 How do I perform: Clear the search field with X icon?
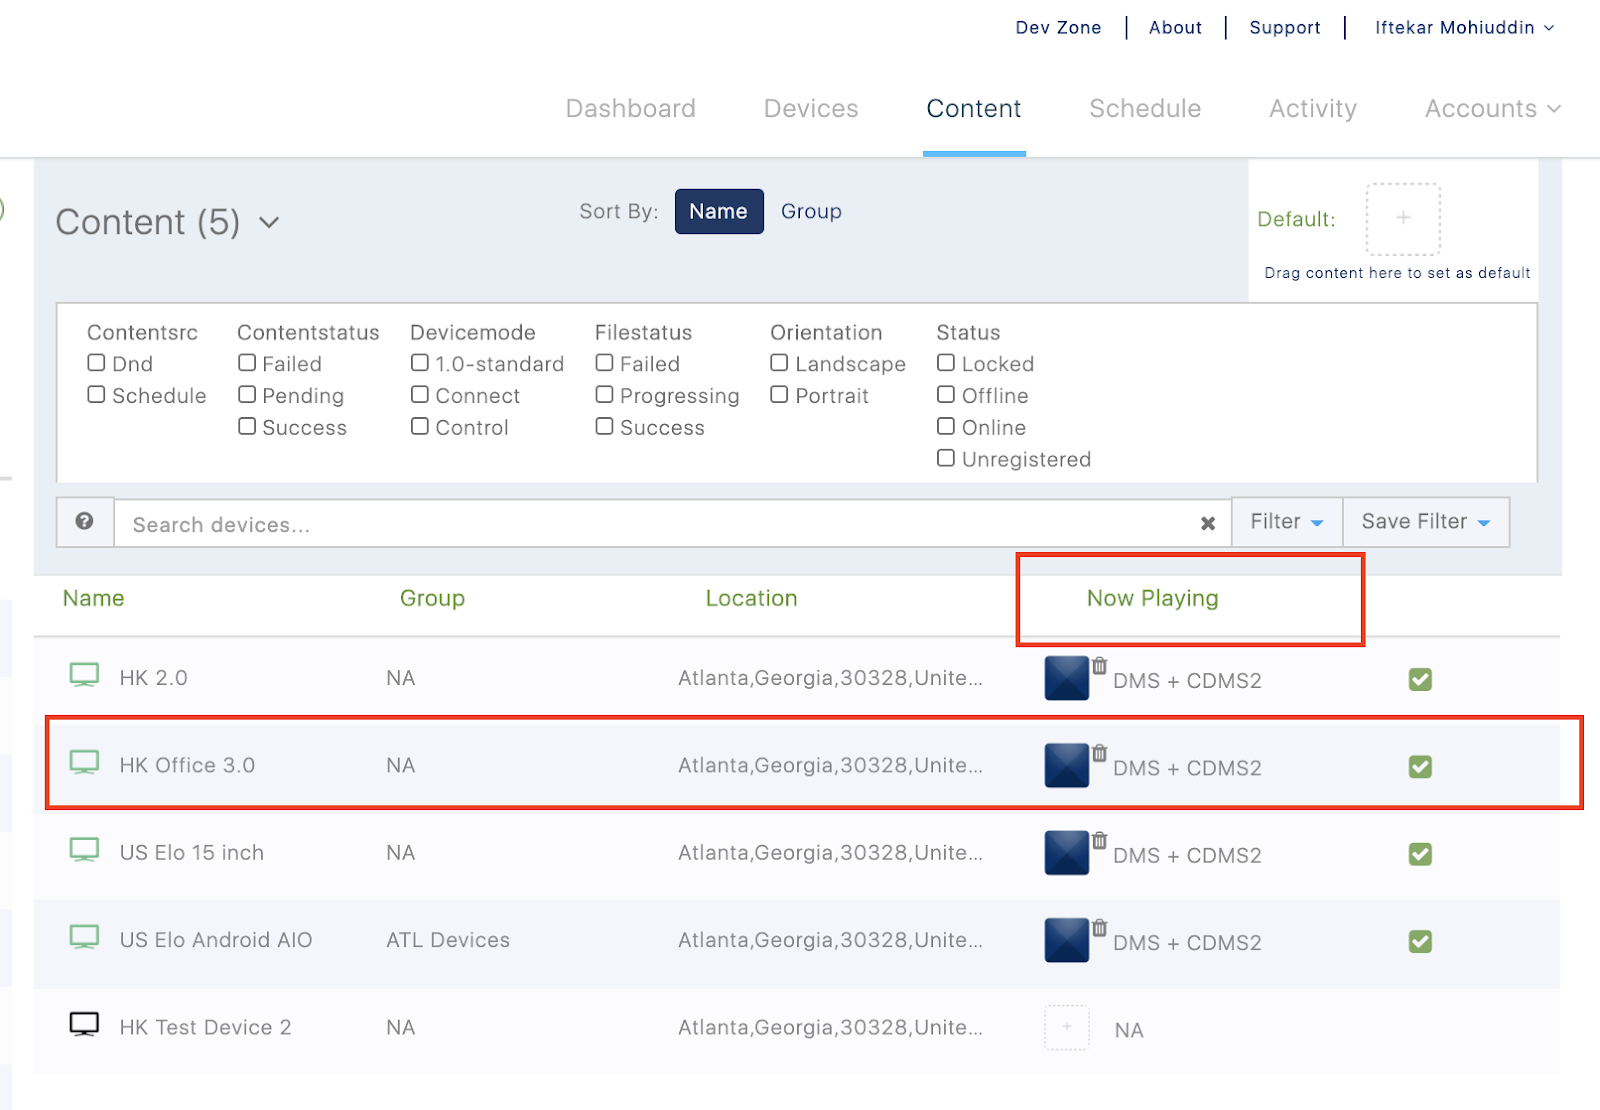point(1207,523)
